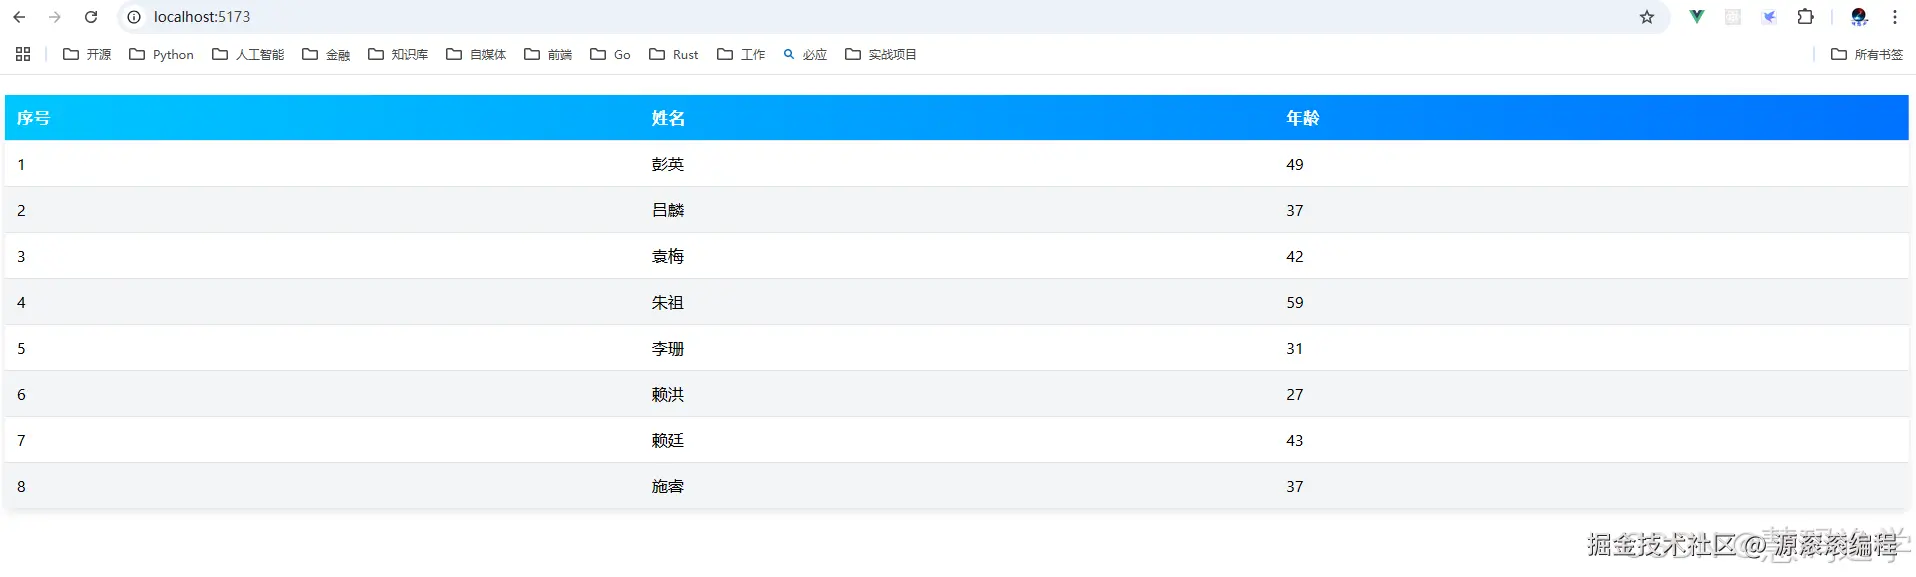This screenshot has width=1916, height=577.
Task: Click index number 4 in the table
Action: 21,302
